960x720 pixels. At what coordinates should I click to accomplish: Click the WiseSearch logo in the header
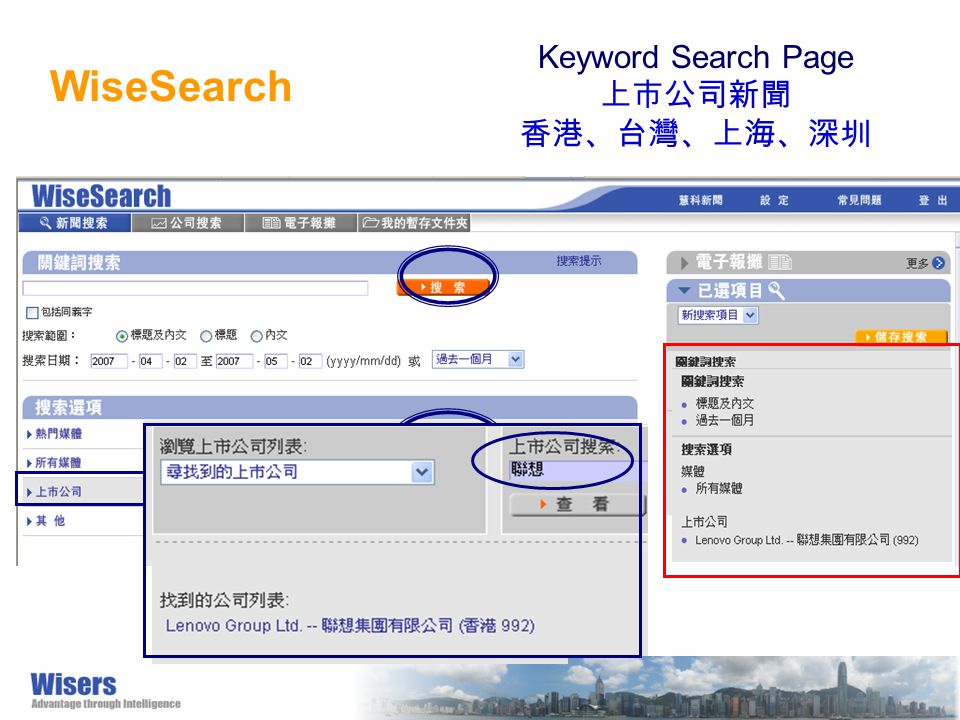point(102,197)
